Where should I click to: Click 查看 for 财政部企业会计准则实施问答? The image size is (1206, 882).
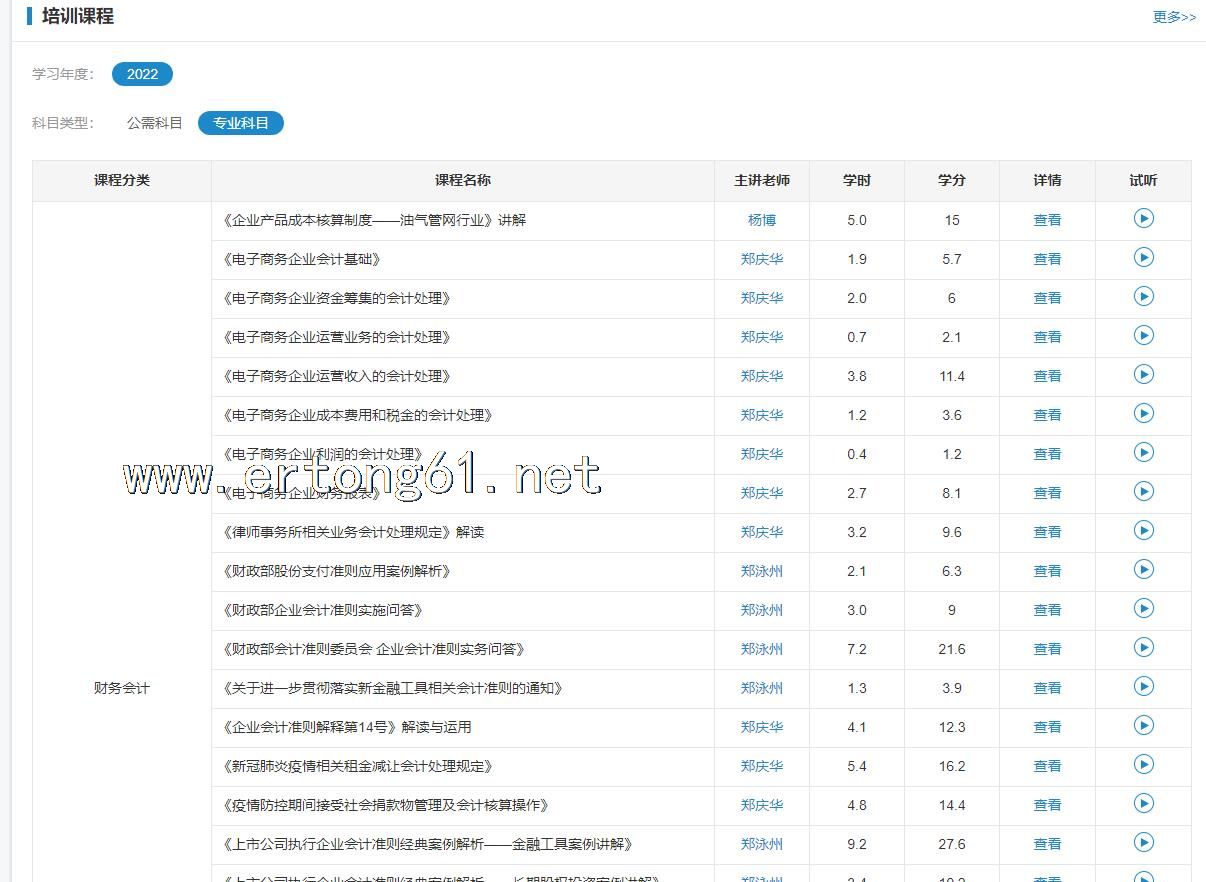pos(1047,610)
